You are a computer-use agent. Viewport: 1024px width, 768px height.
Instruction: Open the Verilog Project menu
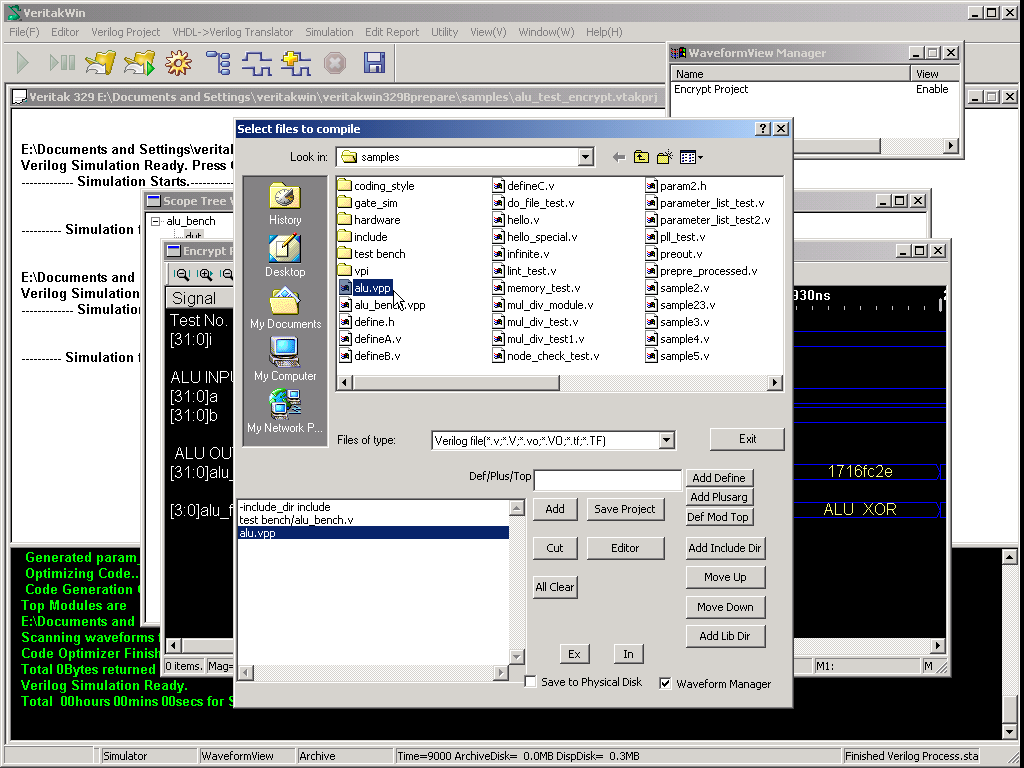125,32
